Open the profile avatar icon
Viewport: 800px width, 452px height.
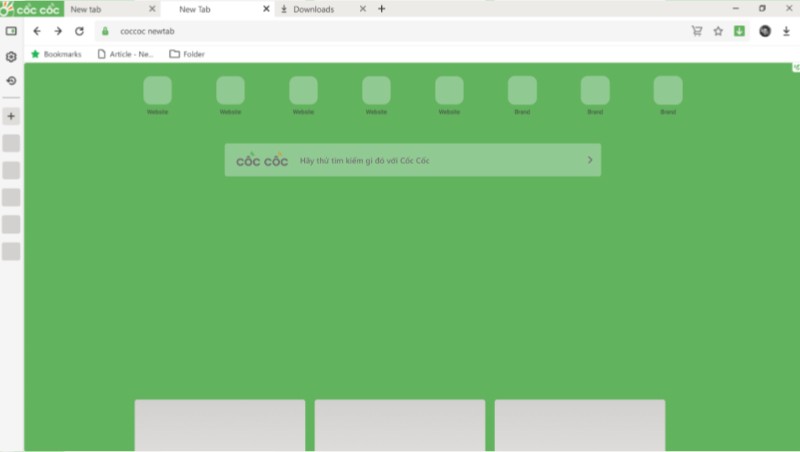[765, 31]
